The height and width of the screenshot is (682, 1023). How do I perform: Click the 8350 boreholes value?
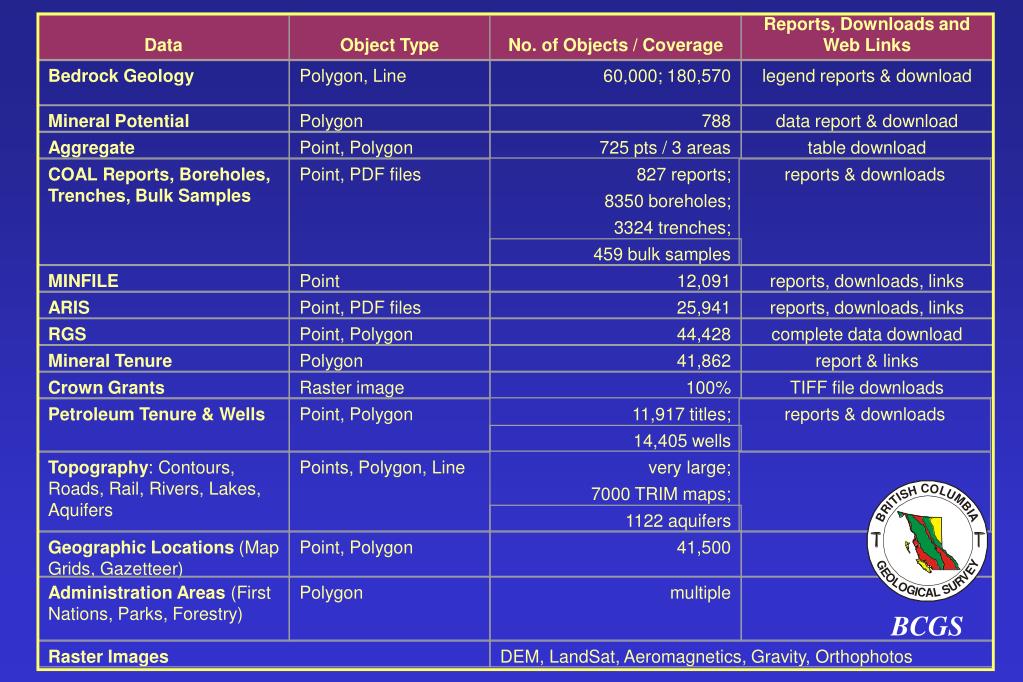667,201
